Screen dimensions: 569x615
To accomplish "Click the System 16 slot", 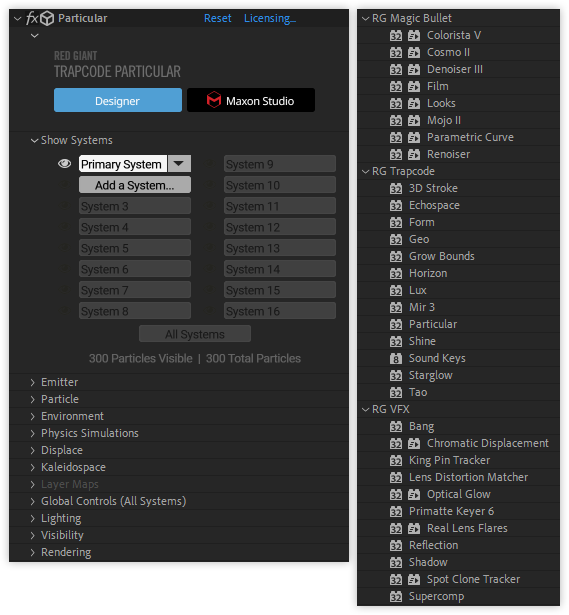I will click(x=280, y=311).
